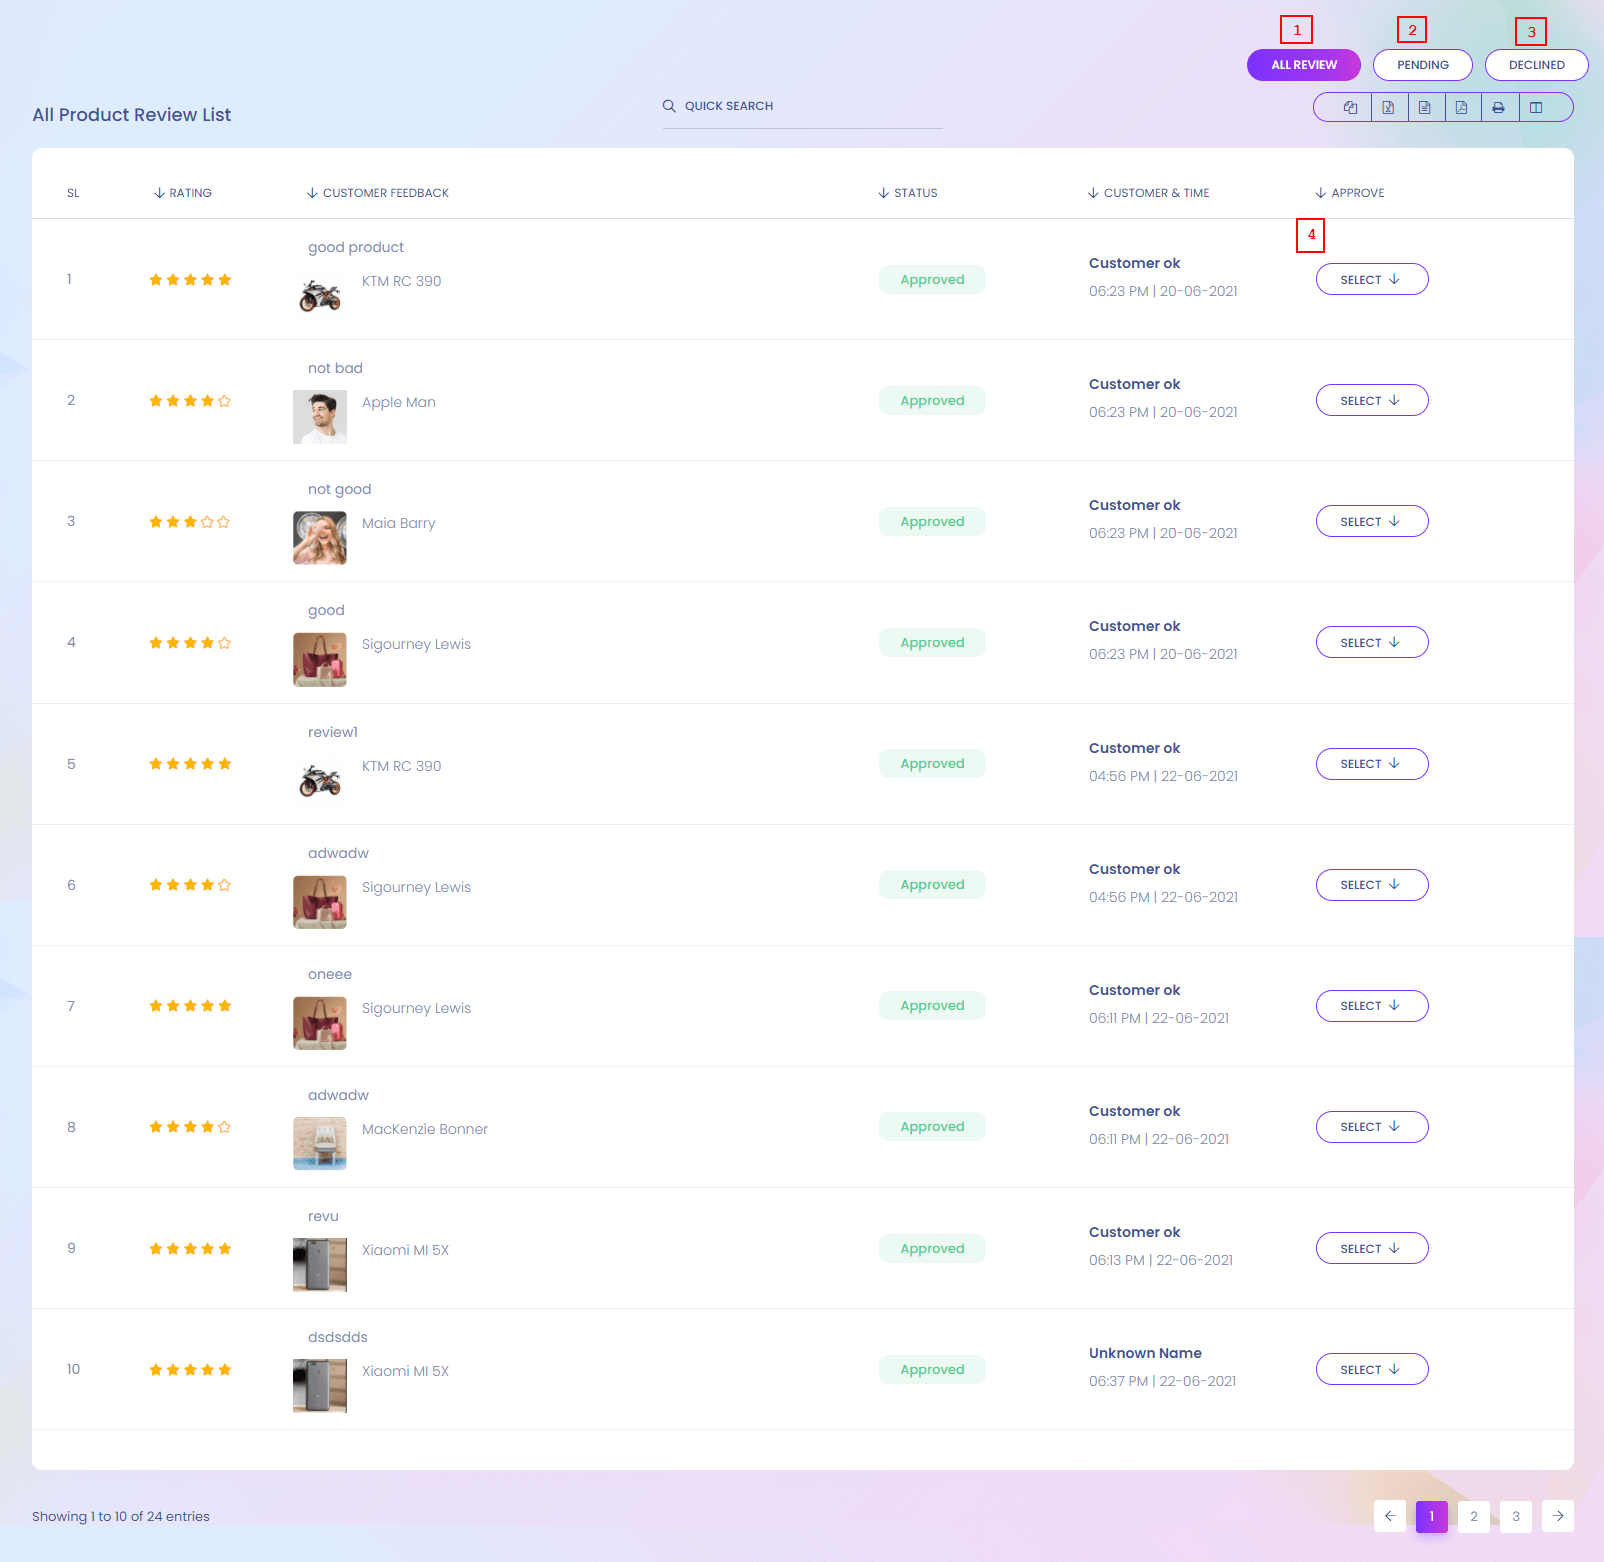Jump to page 3 of results
1604x1562 pixels.
[1515, 1516]
